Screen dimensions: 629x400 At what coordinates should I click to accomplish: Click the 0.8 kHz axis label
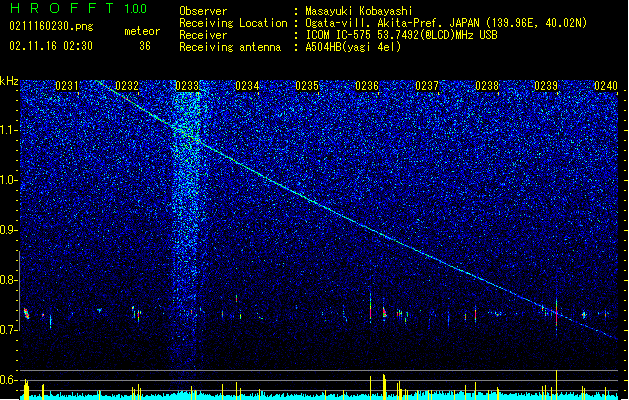point(9,280)
